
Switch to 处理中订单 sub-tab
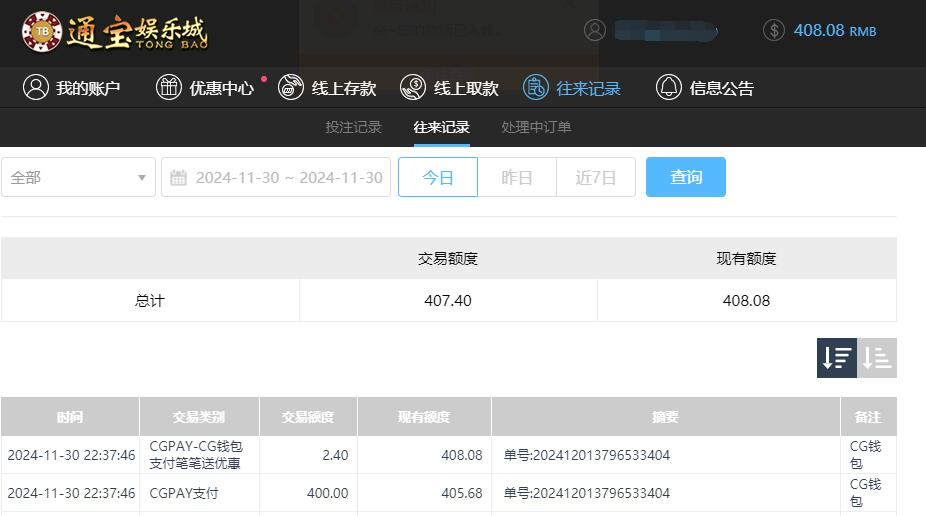point(536,127)
